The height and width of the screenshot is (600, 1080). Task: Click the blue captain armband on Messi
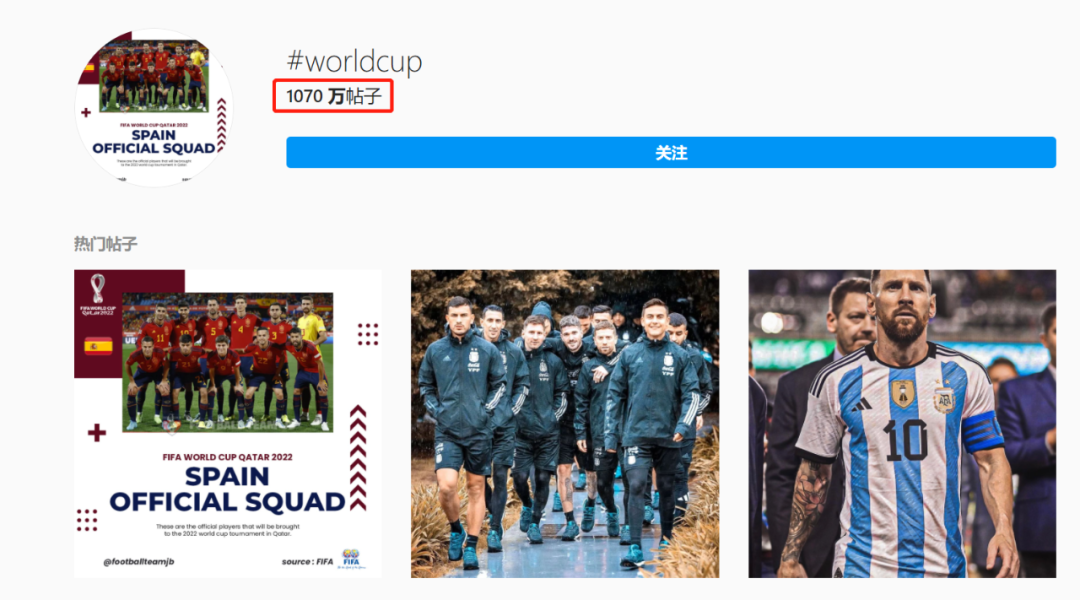(x=983, y=431)
